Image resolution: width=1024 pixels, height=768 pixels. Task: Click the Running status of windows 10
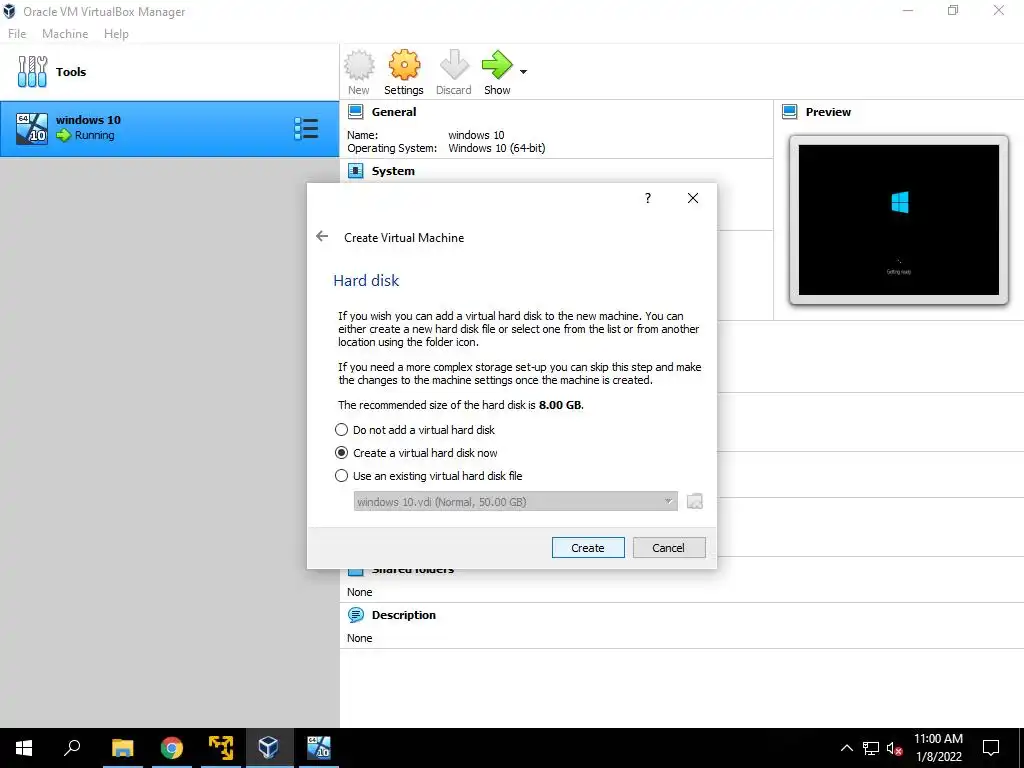[x=94, y=135]
